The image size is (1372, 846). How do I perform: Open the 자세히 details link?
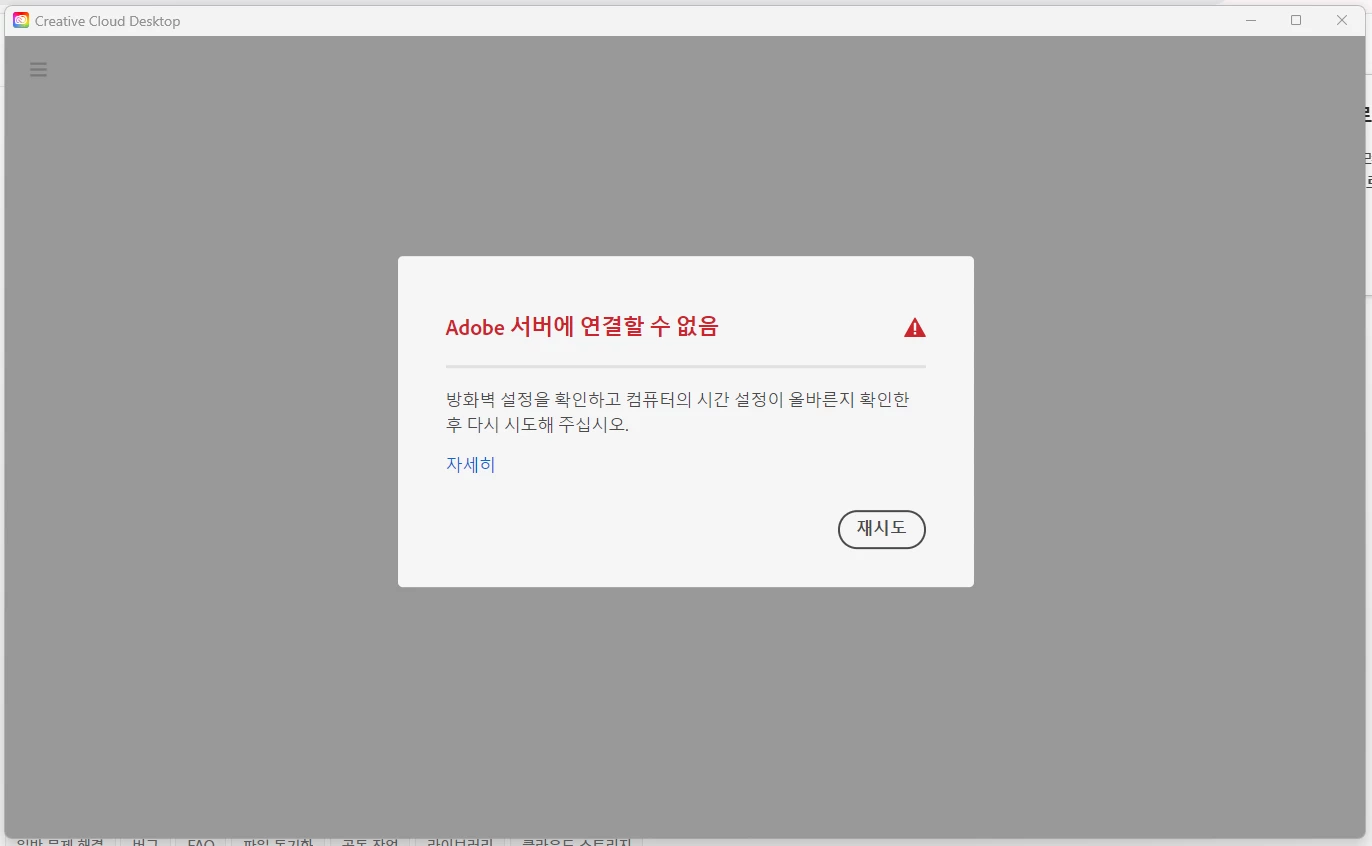click(470, 464)
